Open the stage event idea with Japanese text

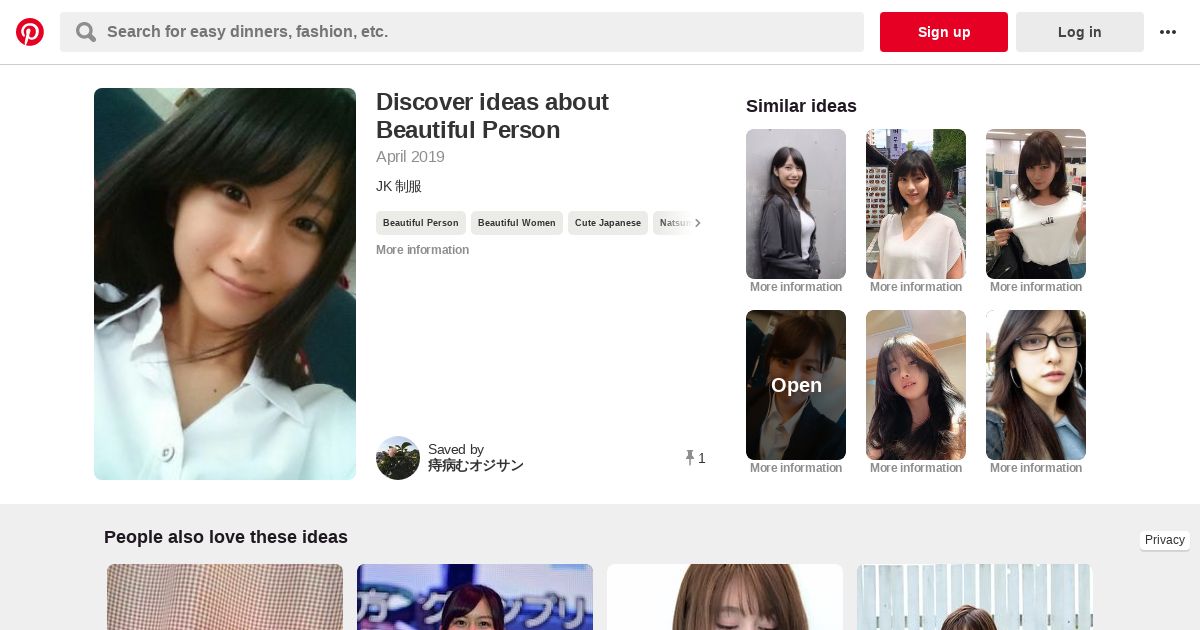[x=475, y=597]
